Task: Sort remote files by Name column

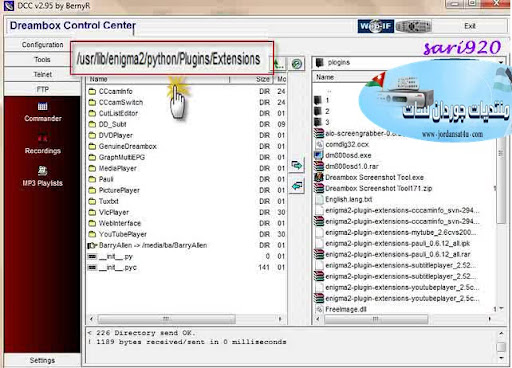Action: point(158,79)
